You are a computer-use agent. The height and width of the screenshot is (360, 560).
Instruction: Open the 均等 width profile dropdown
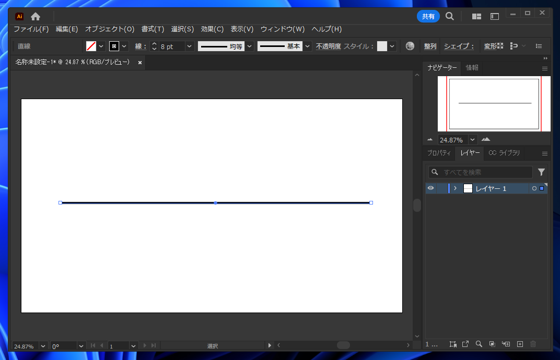[250, 46]
